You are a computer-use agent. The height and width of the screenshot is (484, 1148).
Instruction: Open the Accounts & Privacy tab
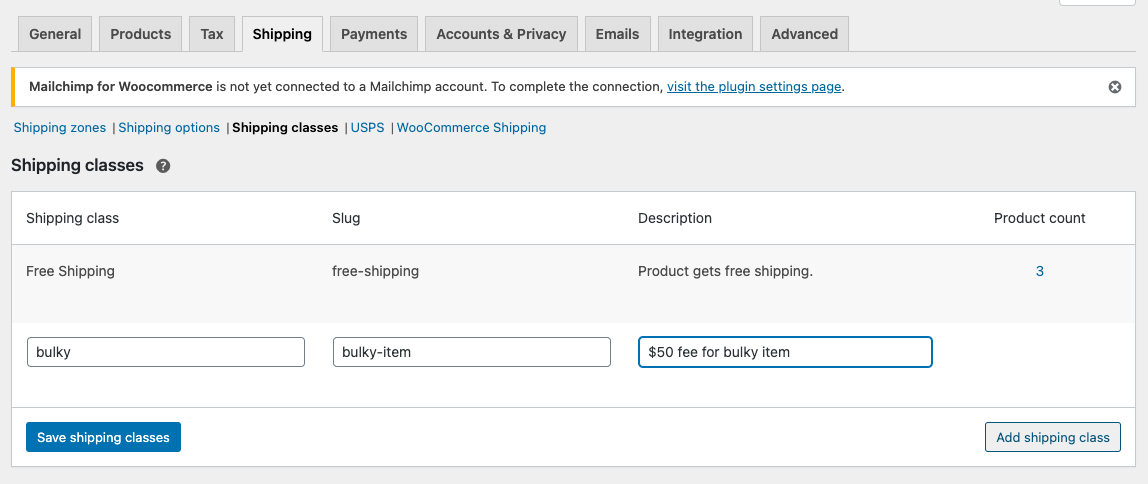tap(502, 34)
